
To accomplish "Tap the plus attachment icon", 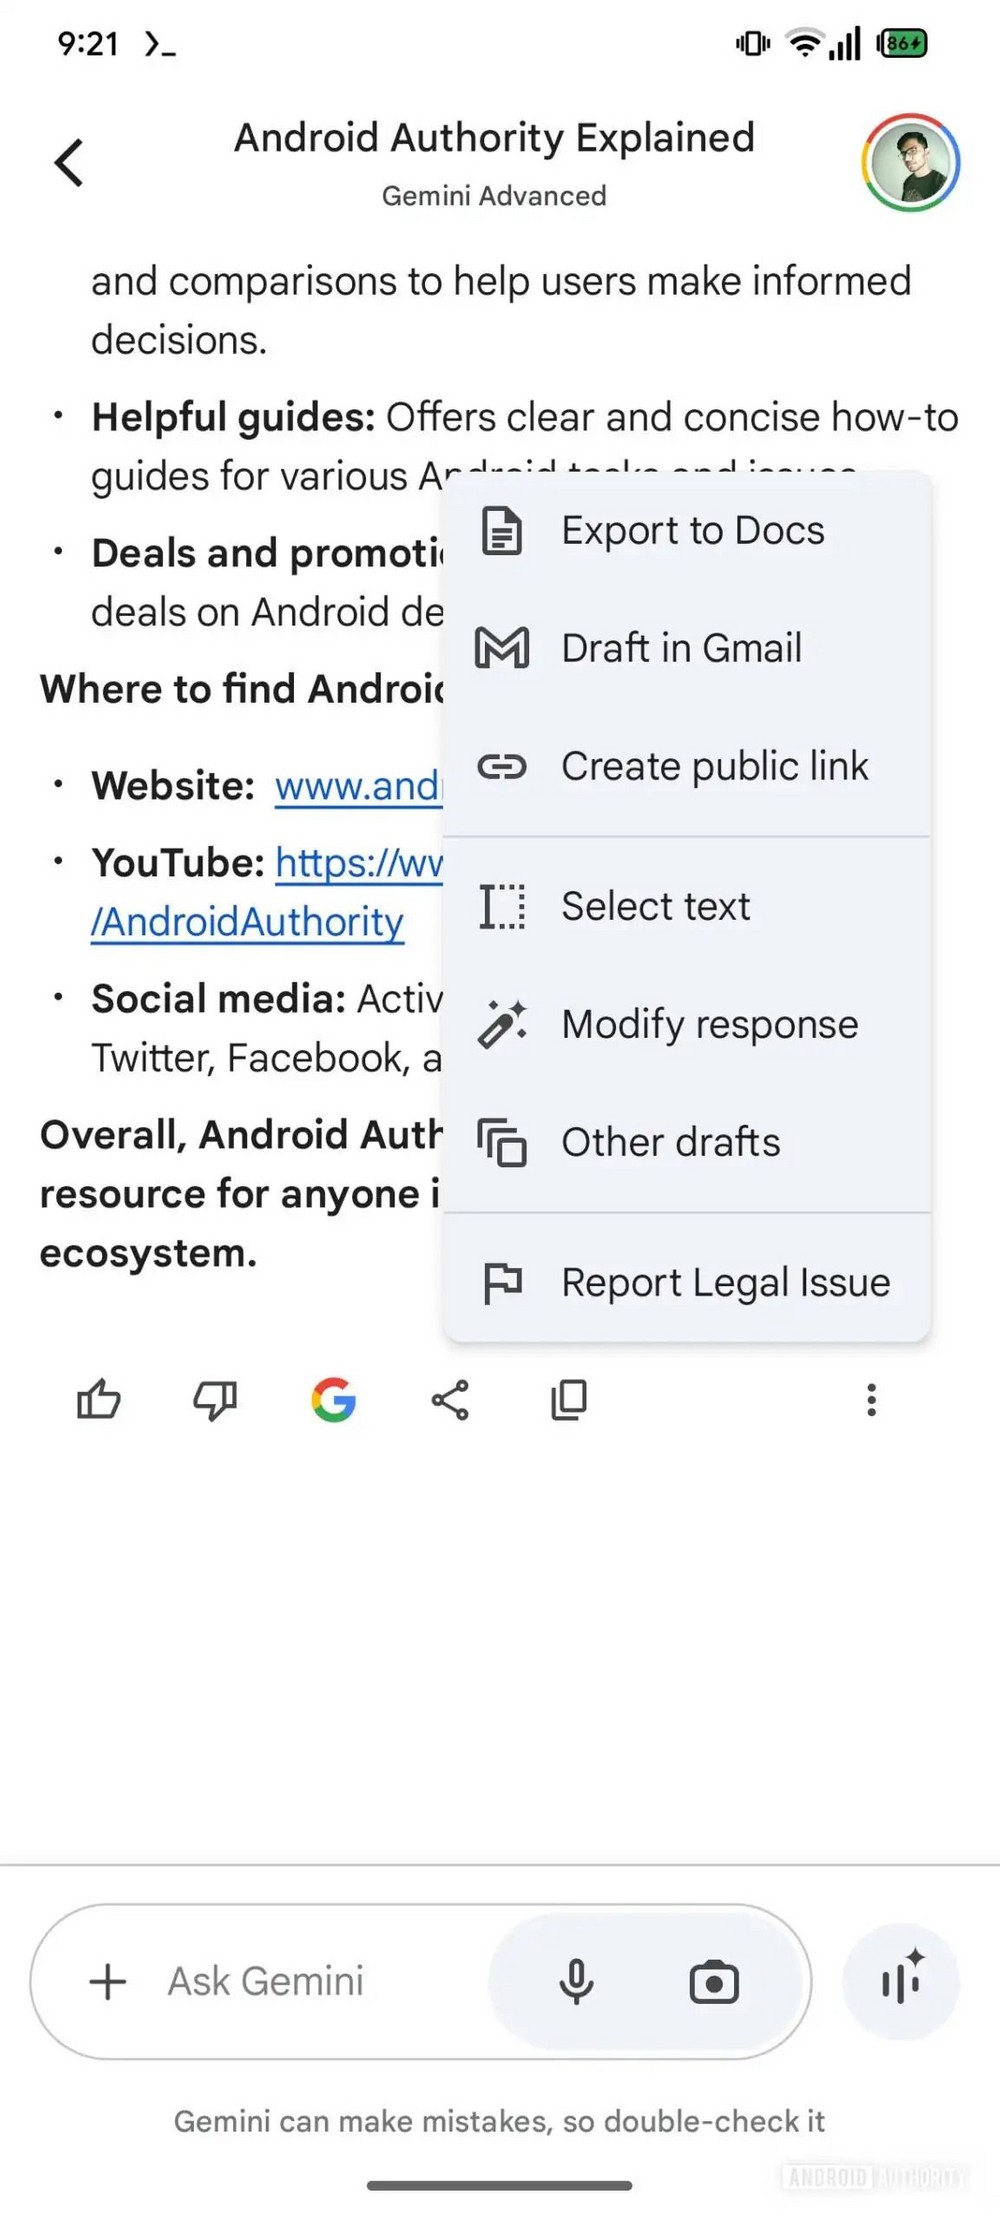I will [x=108, y=1981].
